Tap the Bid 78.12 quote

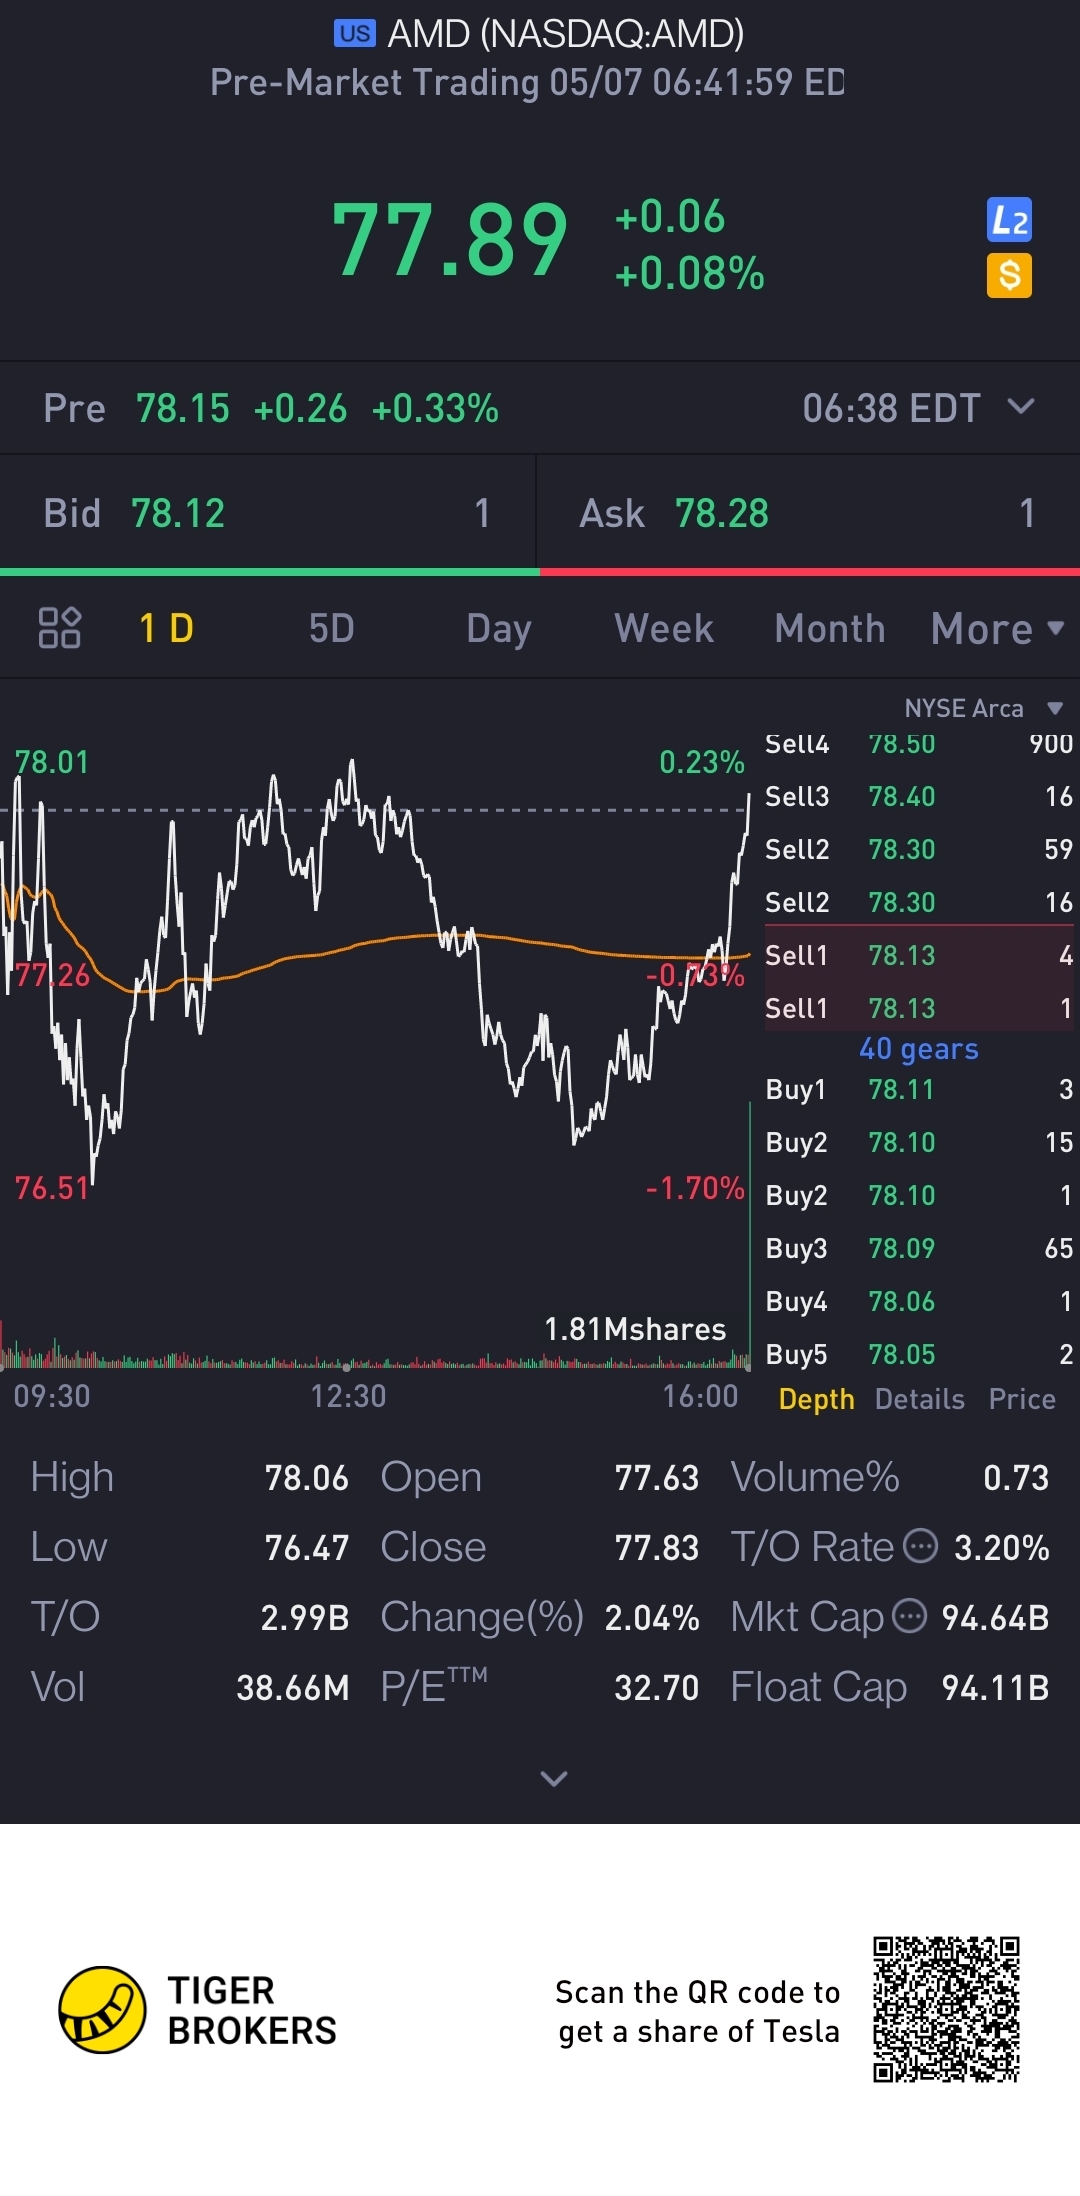pyautogui.click(x=268, y=513)
